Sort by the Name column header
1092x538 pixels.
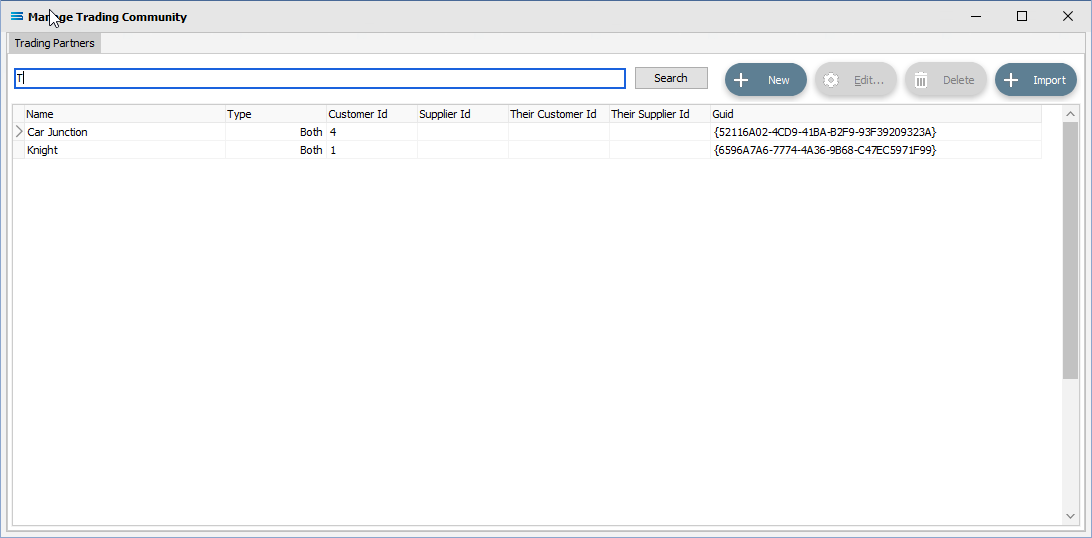[x=125, y=114]
